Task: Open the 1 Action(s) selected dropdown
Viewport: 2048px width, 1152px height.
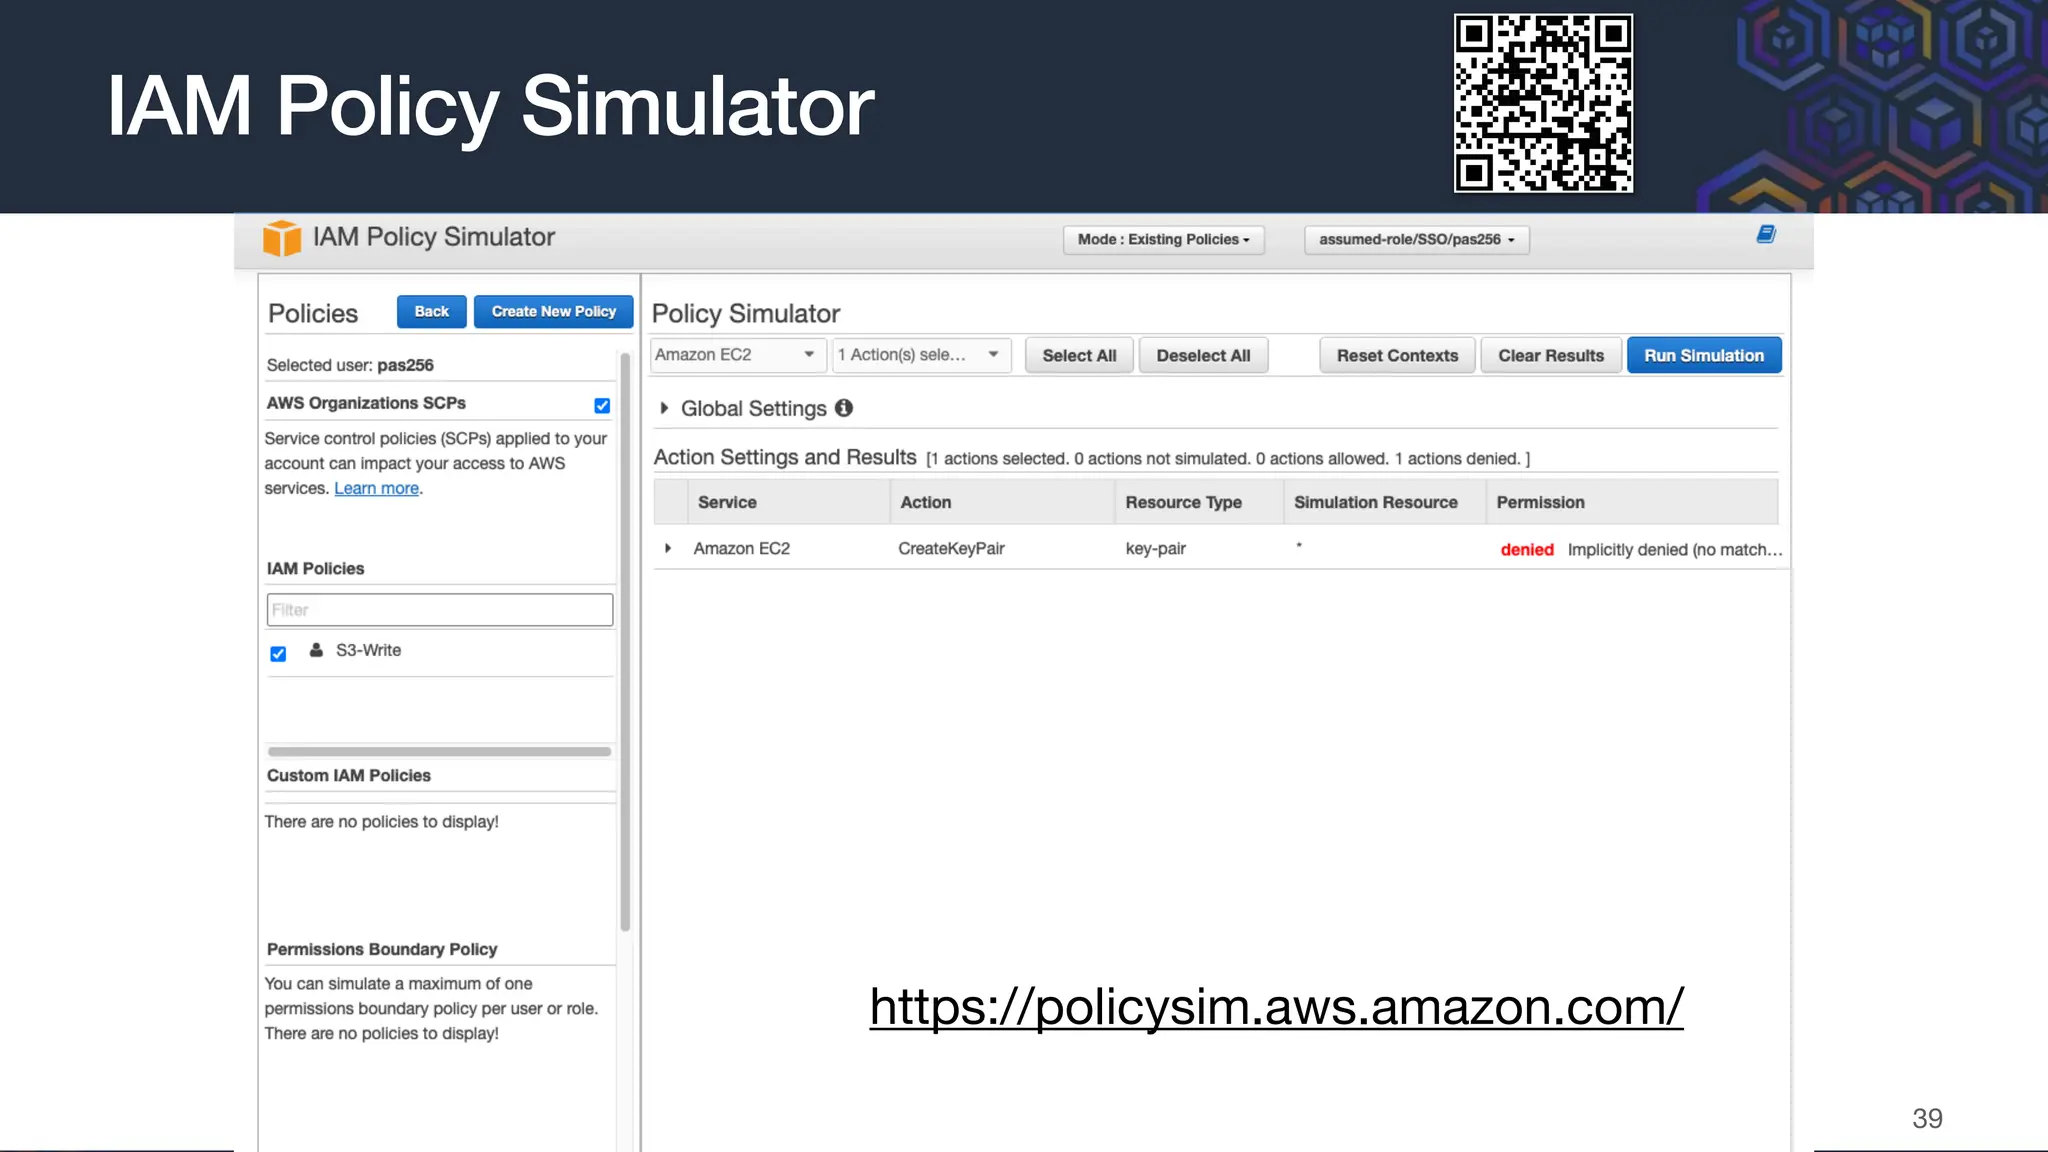Action: [x=921, y=355]
